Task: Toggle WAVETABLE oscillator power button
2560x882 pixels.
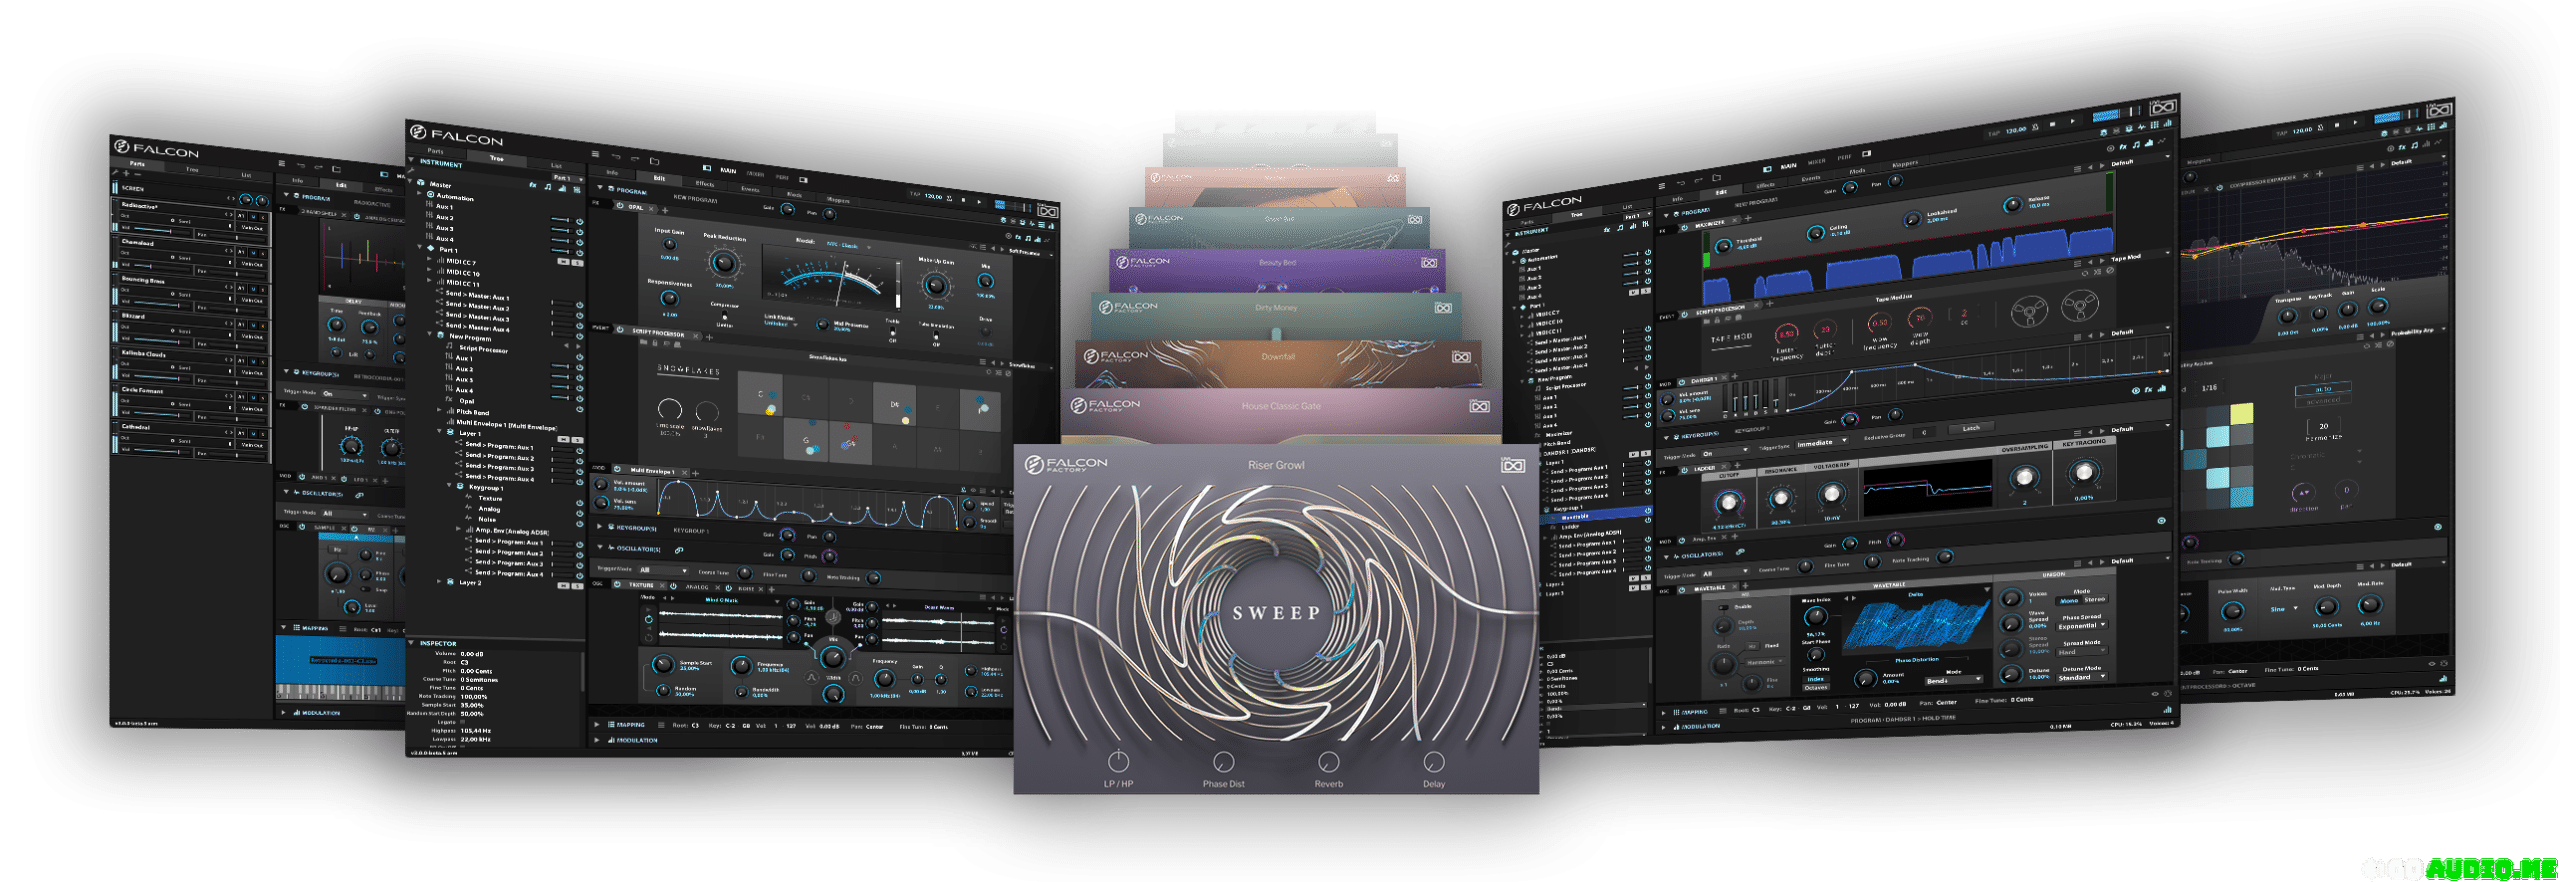Action: tap(1682, 590)
